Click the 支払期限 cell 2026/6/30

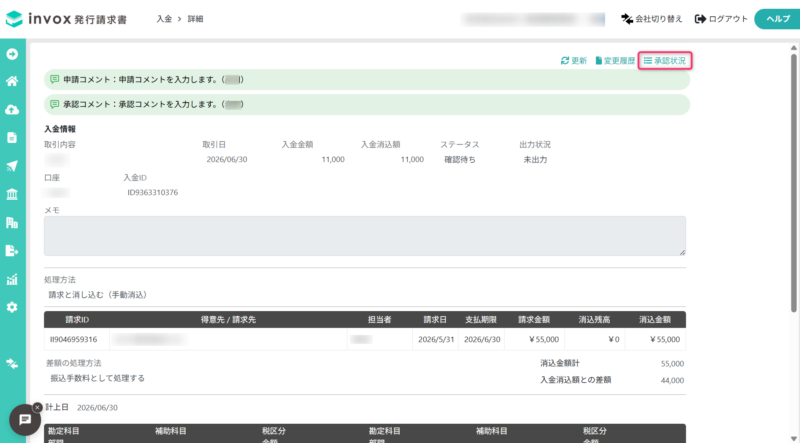pyautogui.click(x=482, y=339)
